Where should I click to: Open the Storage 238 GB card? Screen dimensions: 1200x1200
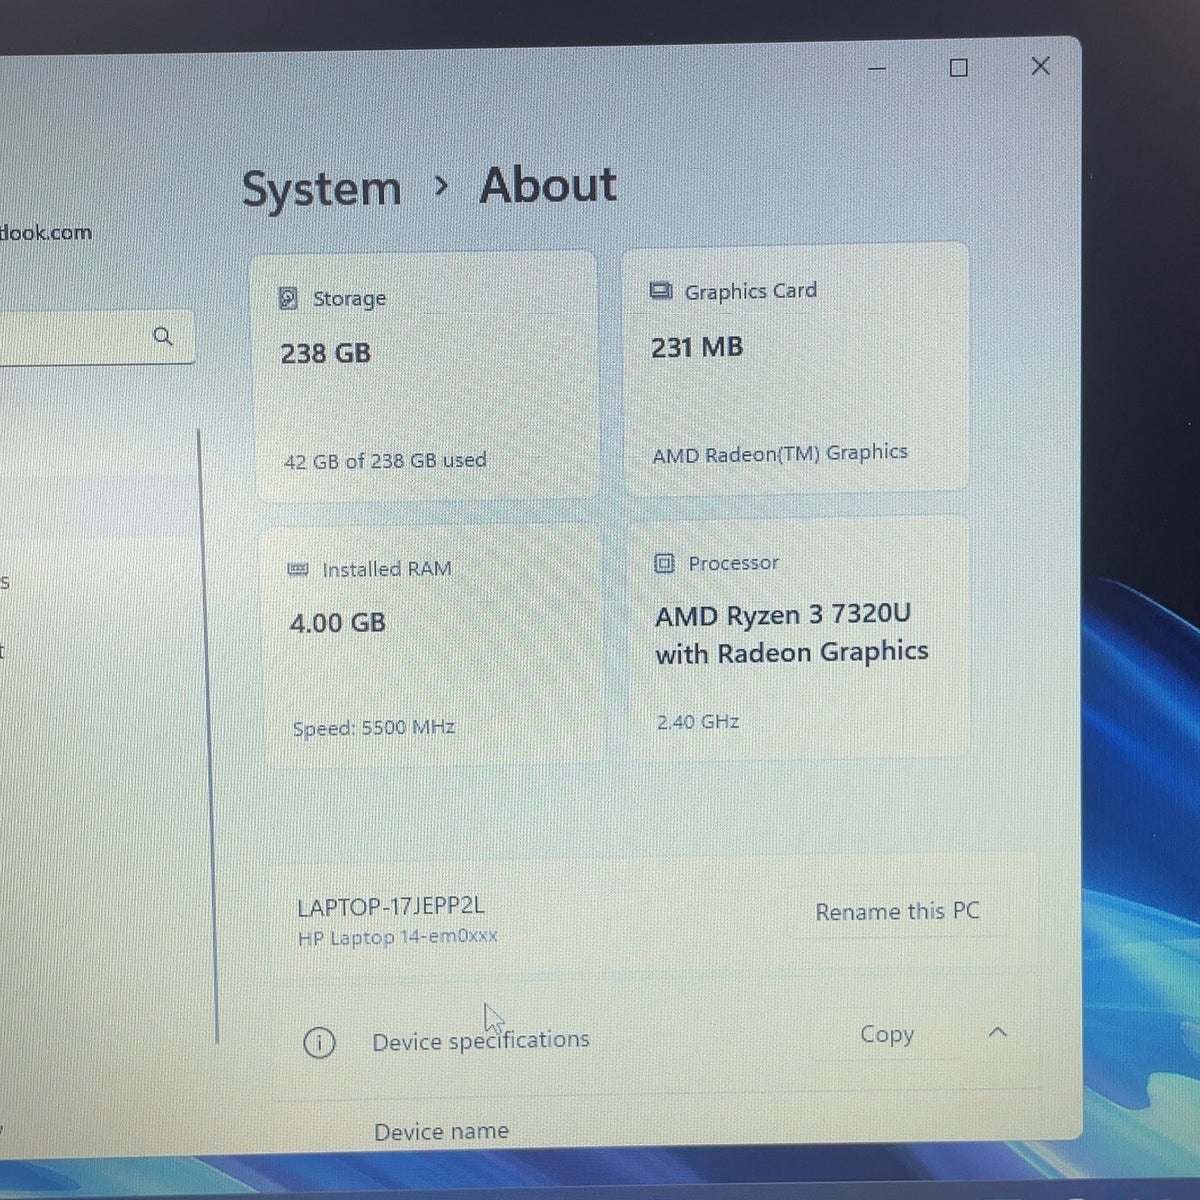pyautogui.click(x=427, y=376)
